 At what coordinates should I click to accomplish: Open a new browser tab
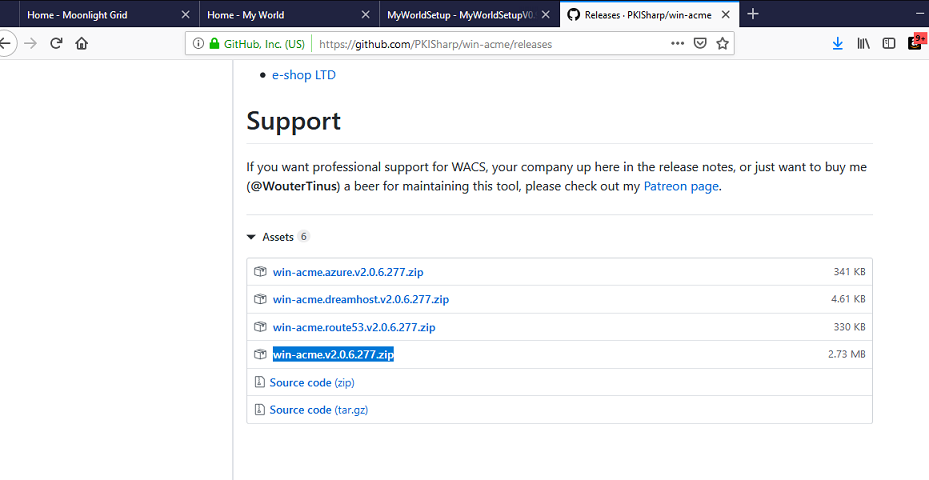click(753, 14)
